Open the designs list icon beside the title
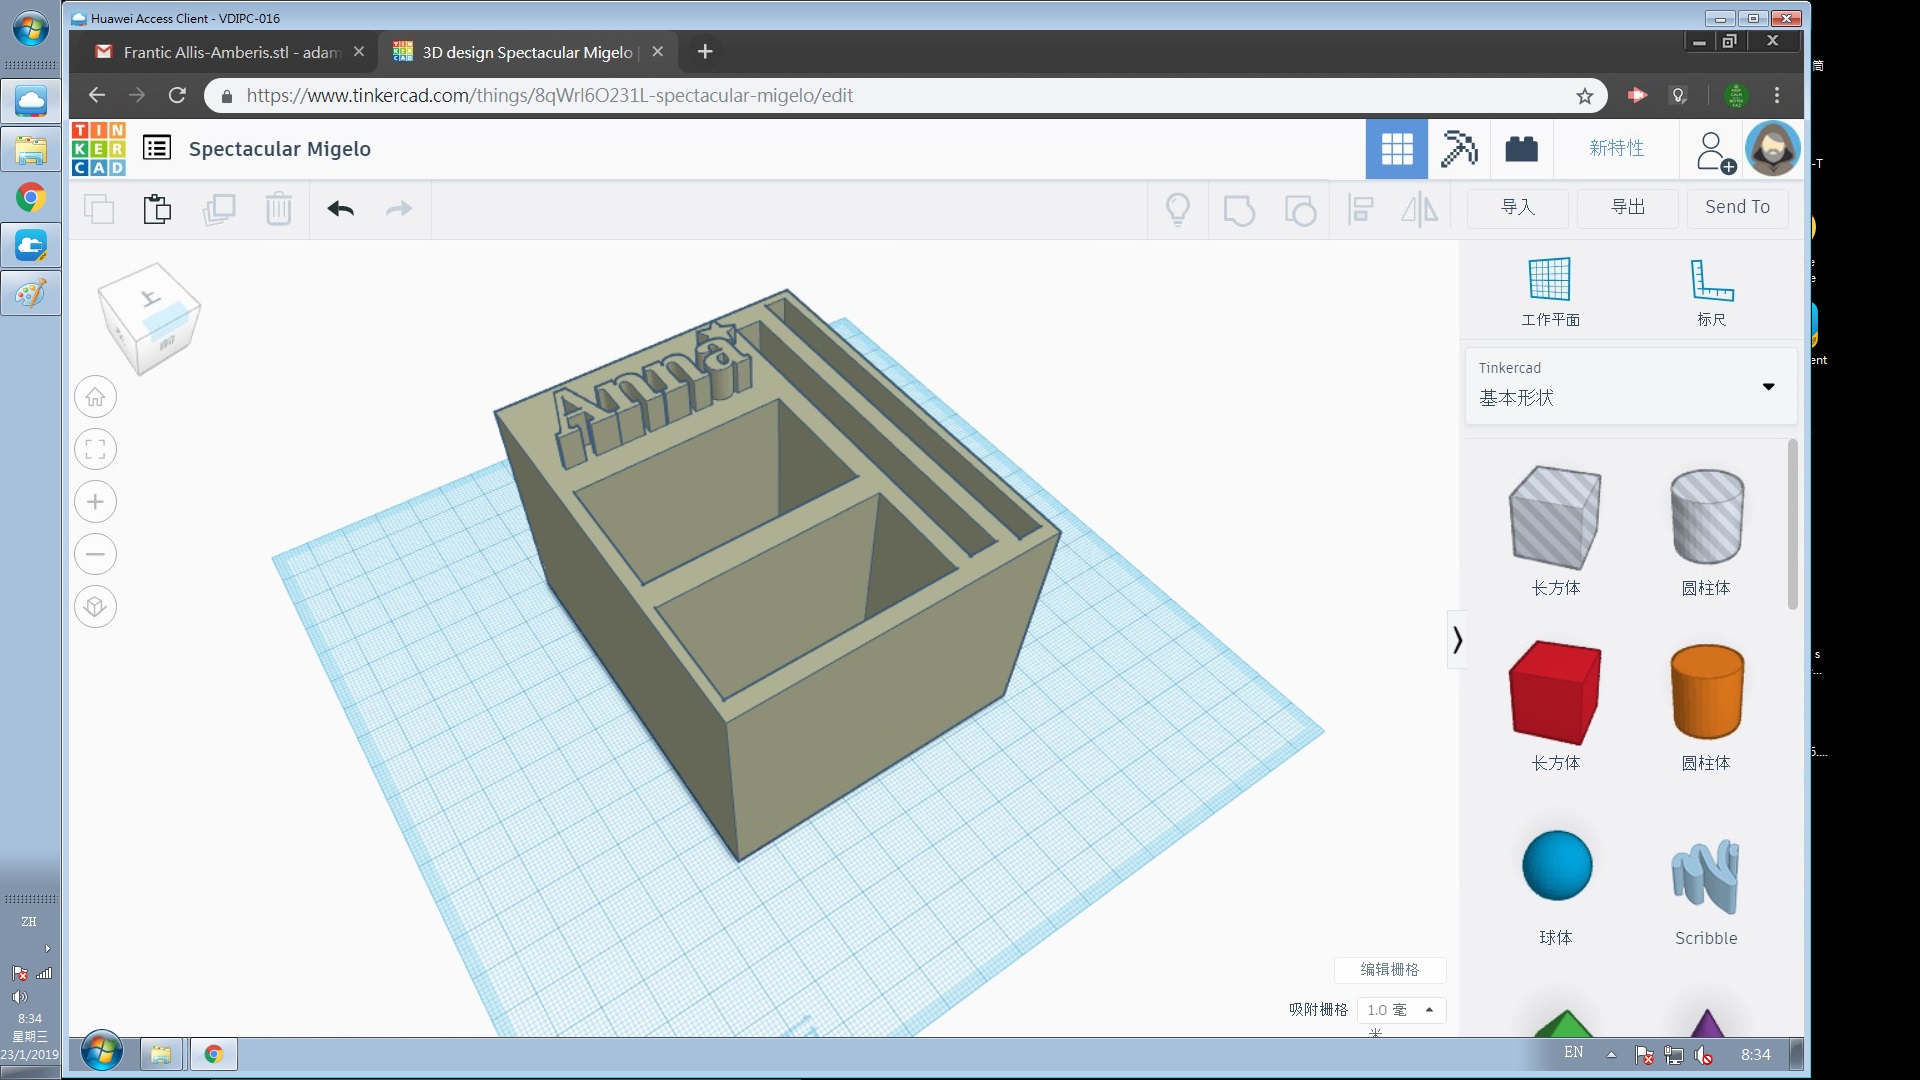This screenshot has height=1080, width=1920. [157, 148]
